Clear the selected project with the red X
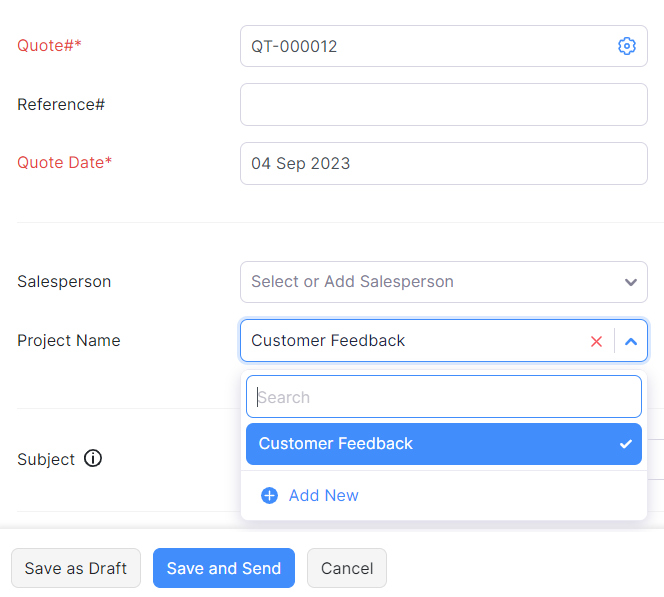 597,341
